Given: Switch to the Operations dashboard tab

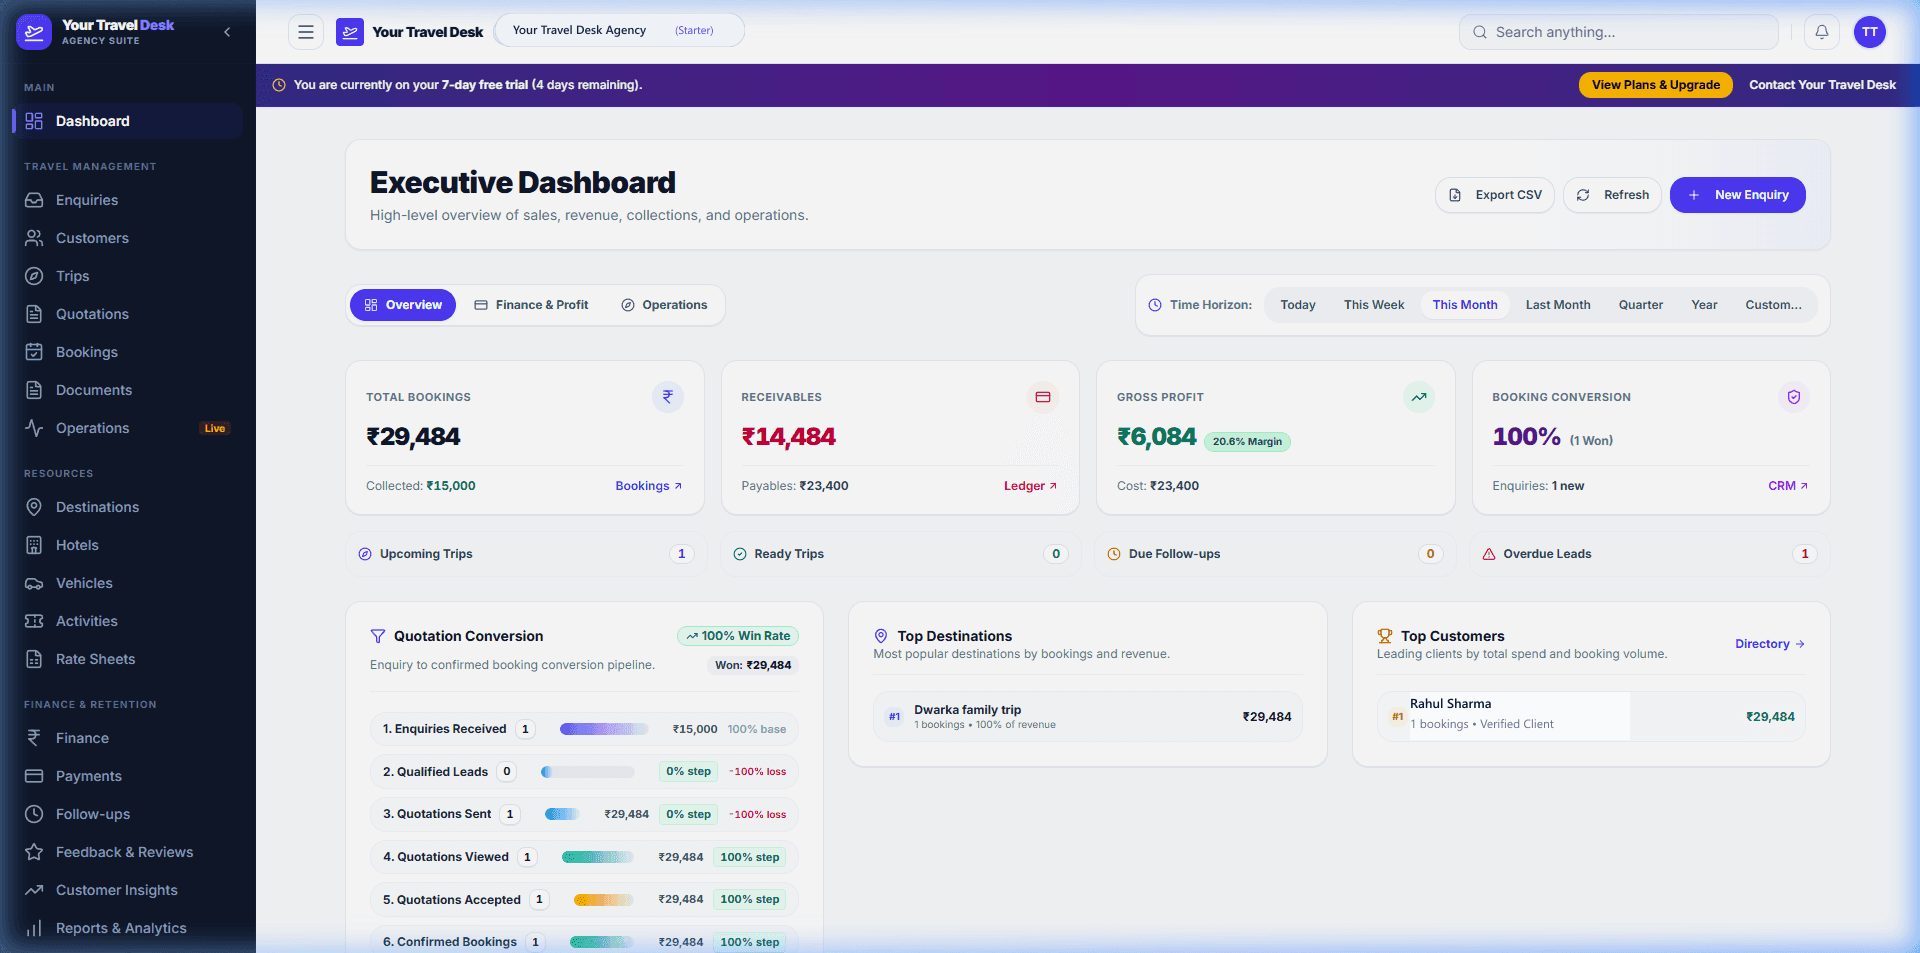Looking at the screenshot, I should [x=664, y=305].
